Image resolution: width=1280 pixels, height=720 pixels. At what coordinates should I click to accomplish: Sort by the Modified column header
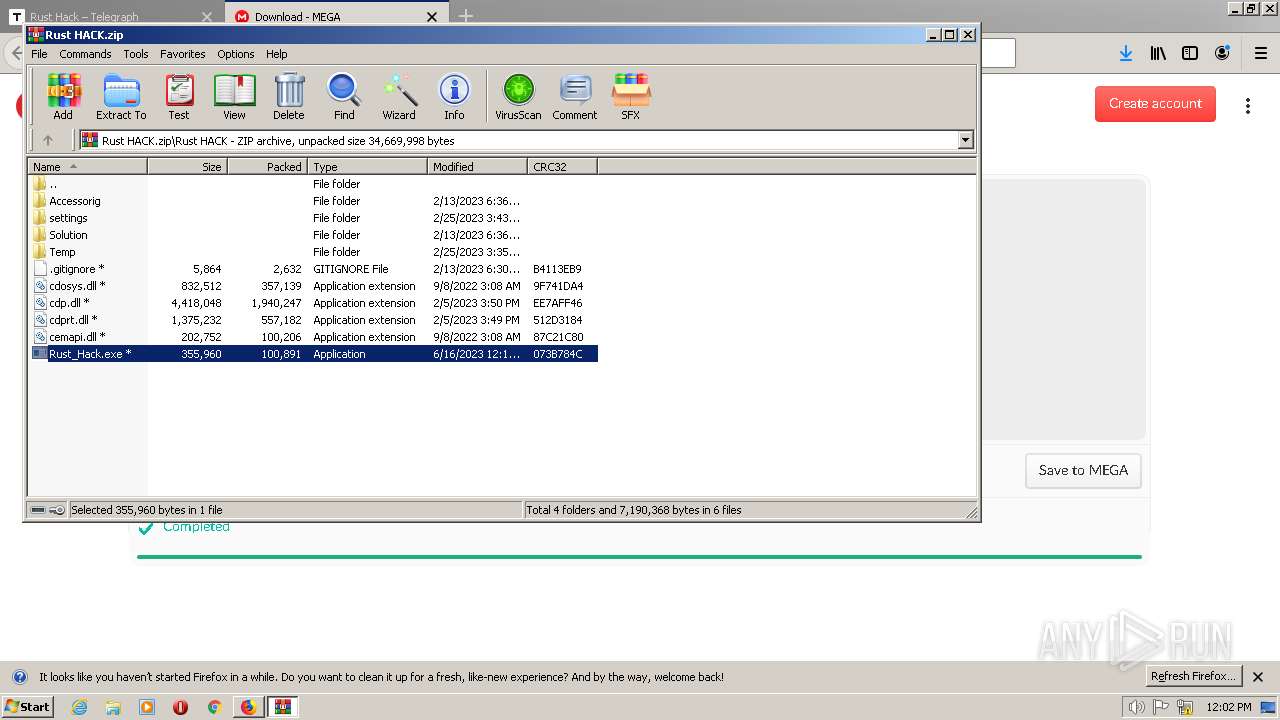pyautogui.click(x=478, y=166)
